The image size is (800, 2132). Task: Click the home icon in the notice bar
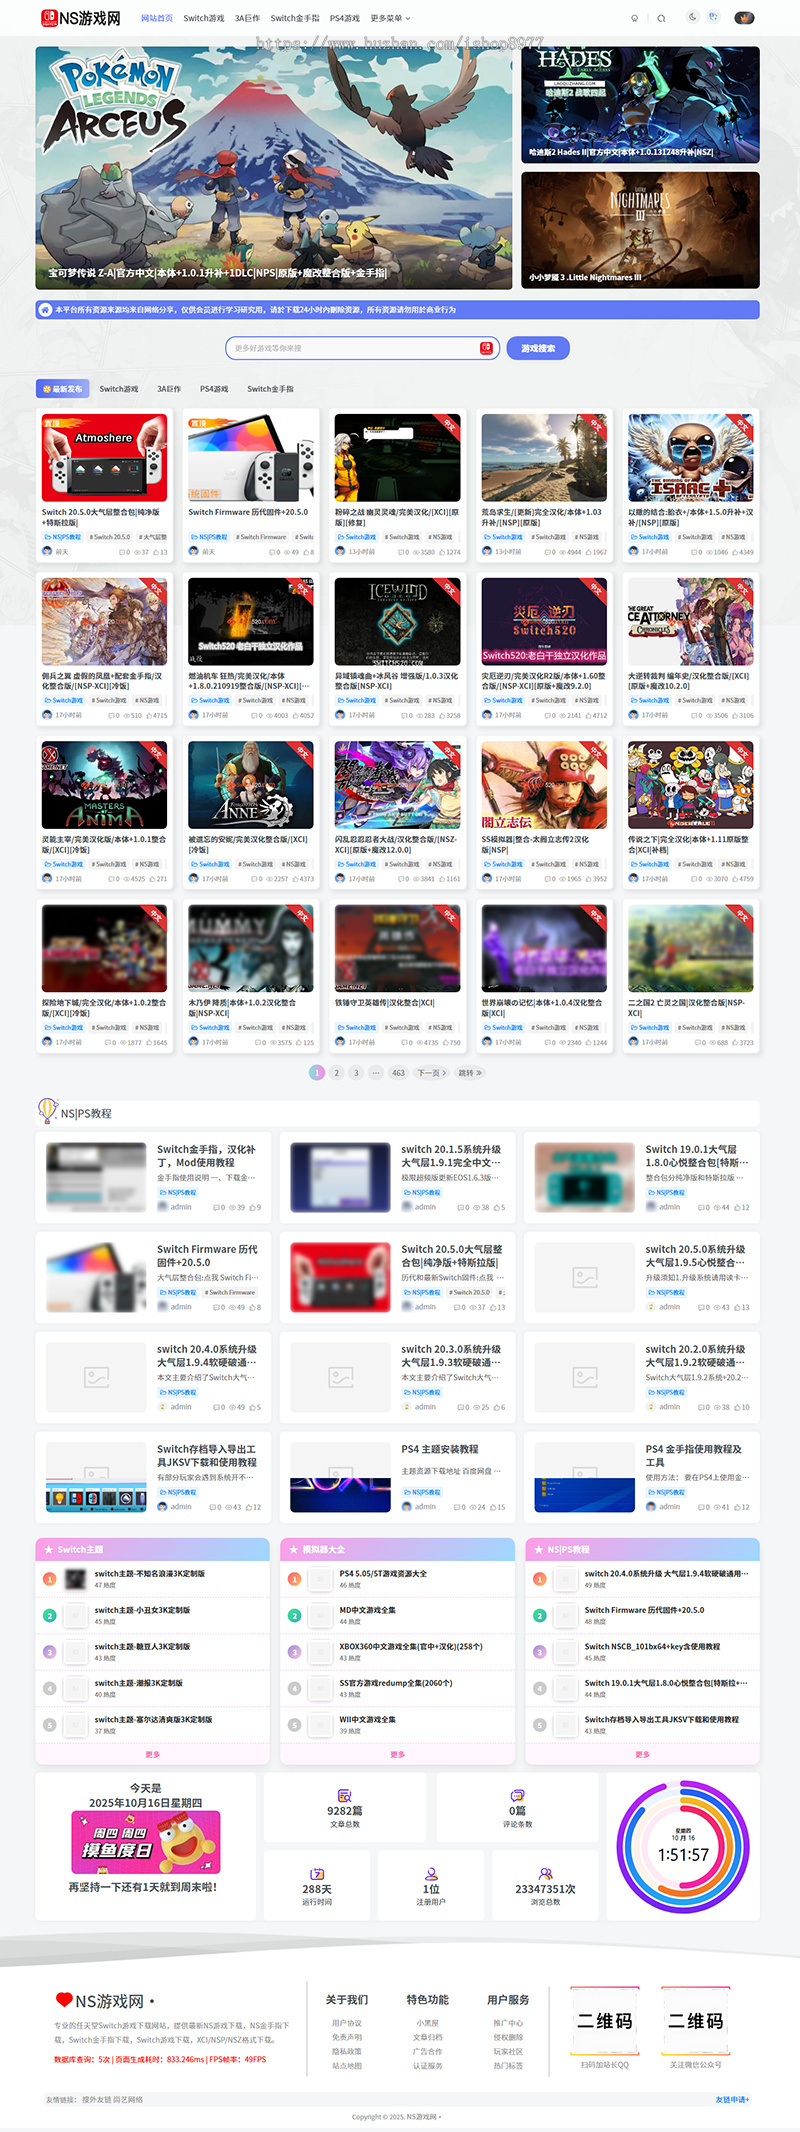tap(45, 310)
